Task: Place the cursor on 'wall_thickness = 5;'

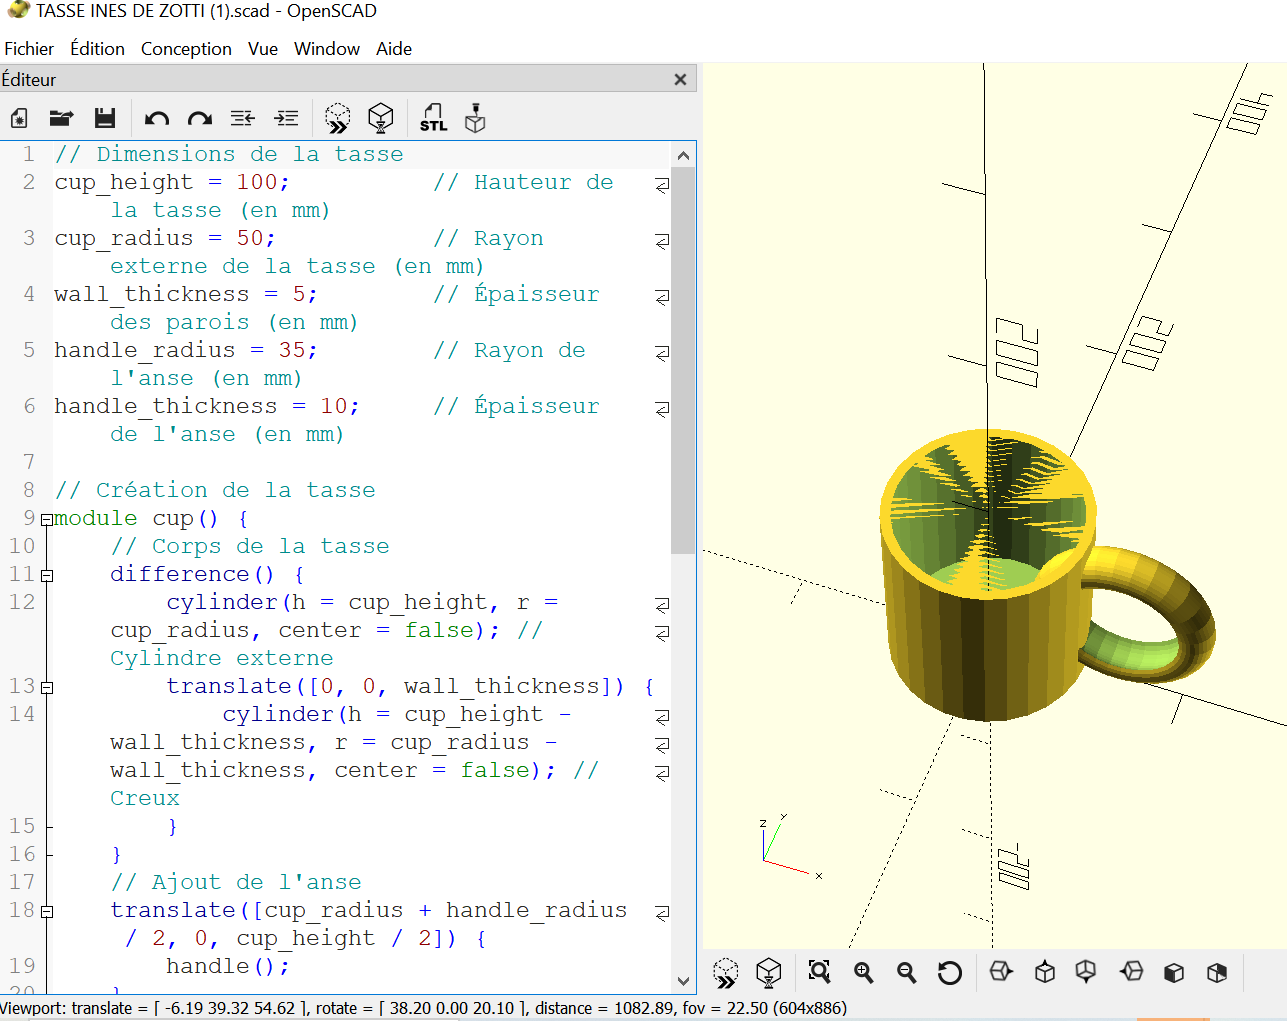Action: [x=185, y=294]
